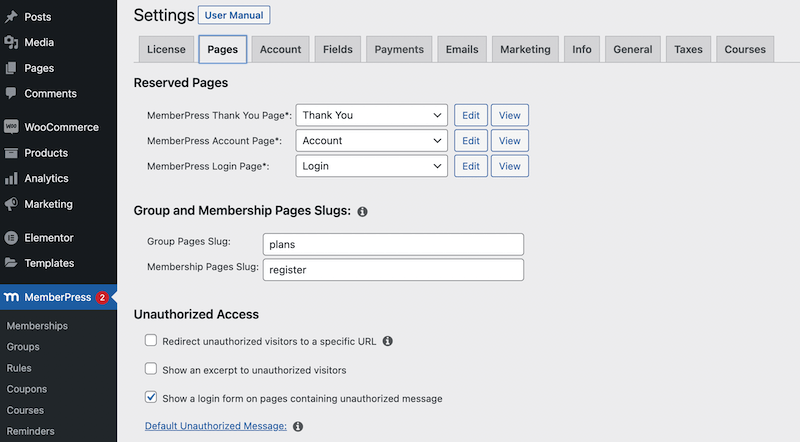Open the Reminders submenu item
Screen dimensions: 800x442
(31, 431)
